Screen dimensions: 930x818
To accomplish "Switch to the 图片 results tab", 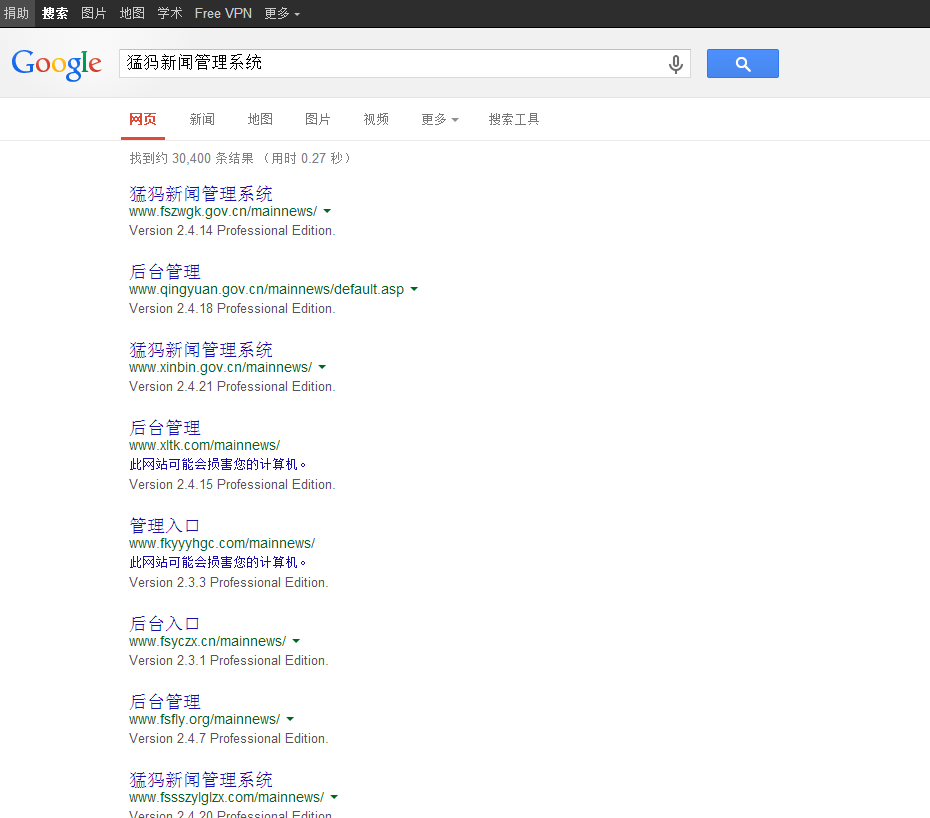I will click(x=318, y=119).
